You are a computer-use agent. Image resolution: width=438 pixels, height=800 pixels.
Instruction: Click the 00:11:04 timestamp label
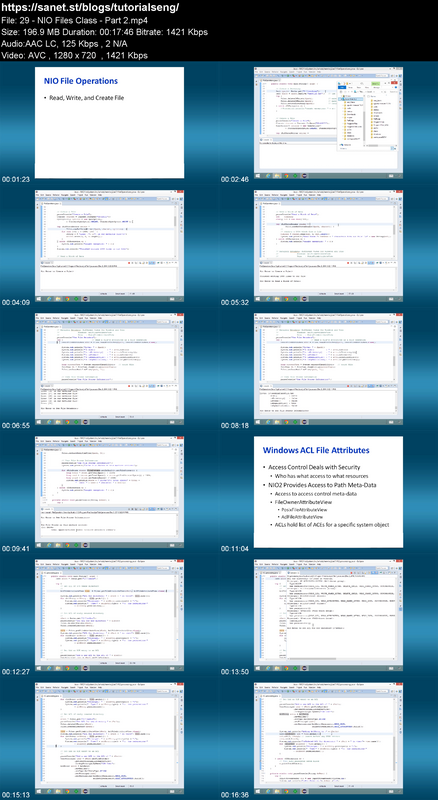pos(235,549)
